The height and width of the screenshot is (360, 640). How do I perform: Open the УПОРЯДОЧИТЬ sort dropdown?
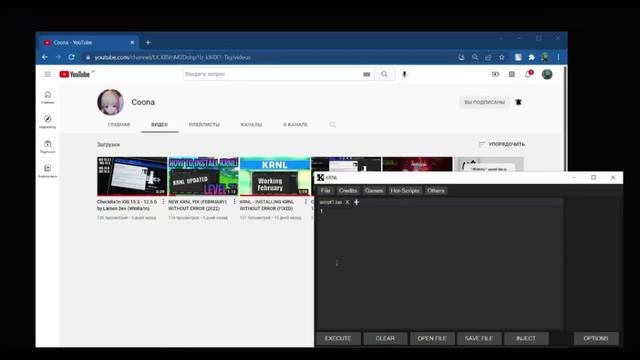point(502,144)
